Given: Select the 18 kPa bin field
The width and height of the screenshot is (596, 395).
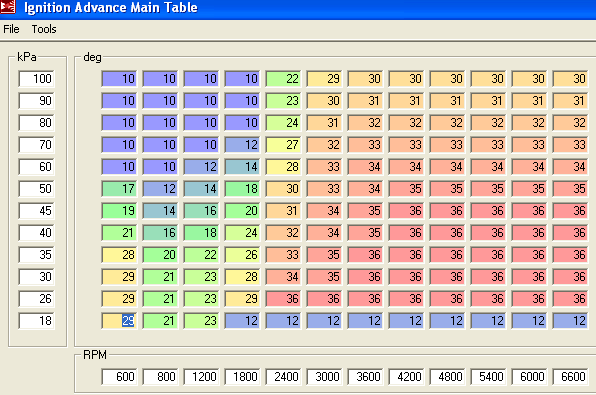Looking at the screenshot, I should [36, 321].
